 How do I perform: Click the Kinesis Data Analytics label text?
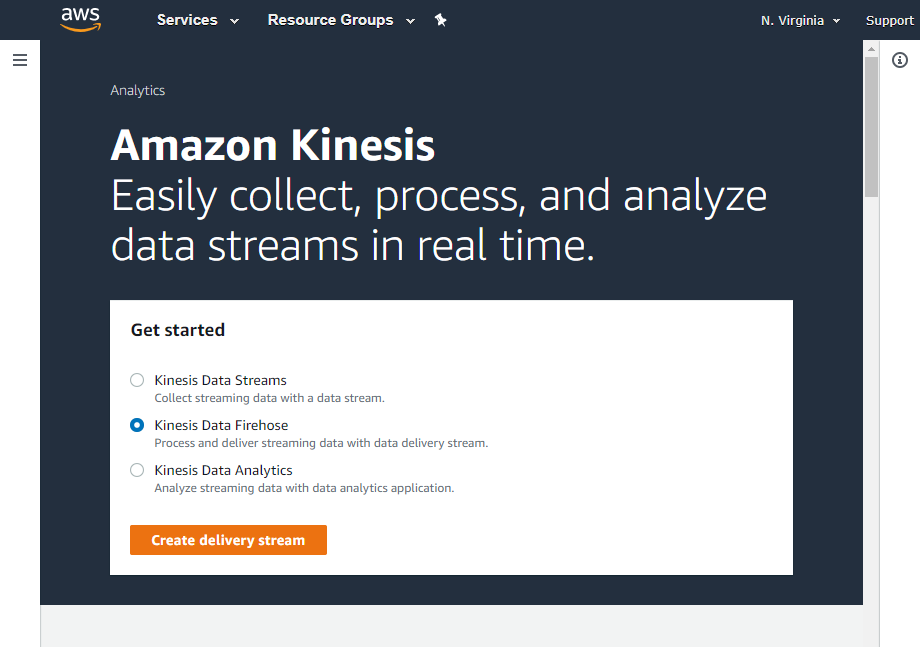pos(223,470)
